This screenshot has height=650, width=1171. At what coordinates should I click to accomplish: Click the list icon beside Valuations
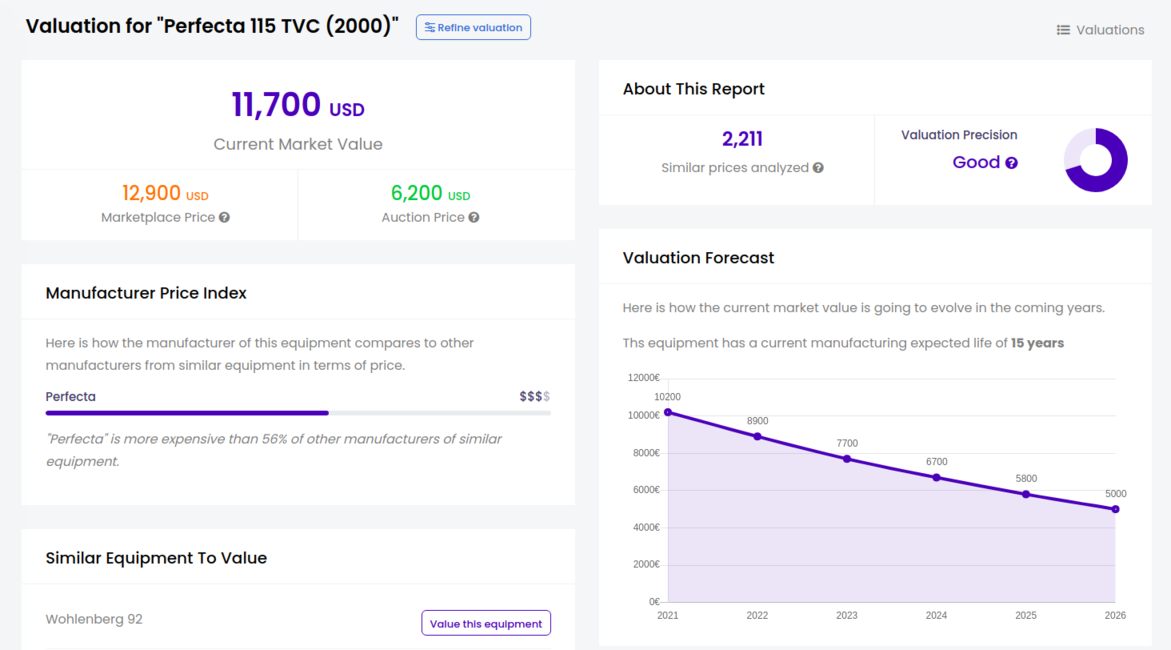pyautogui.click(x=1063, y=30)
